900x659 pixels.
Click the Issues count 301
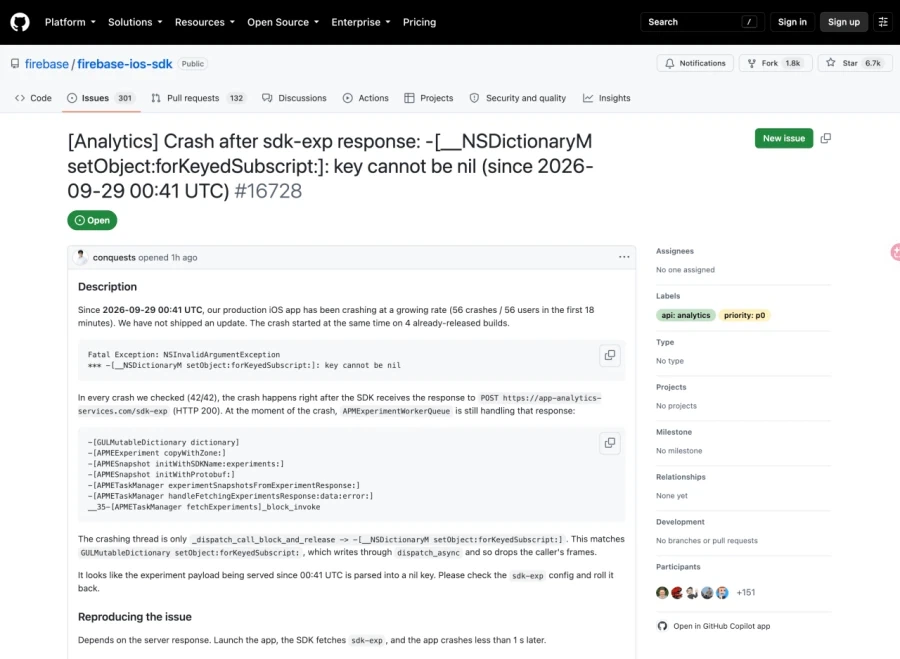click(x=125, y=98)
